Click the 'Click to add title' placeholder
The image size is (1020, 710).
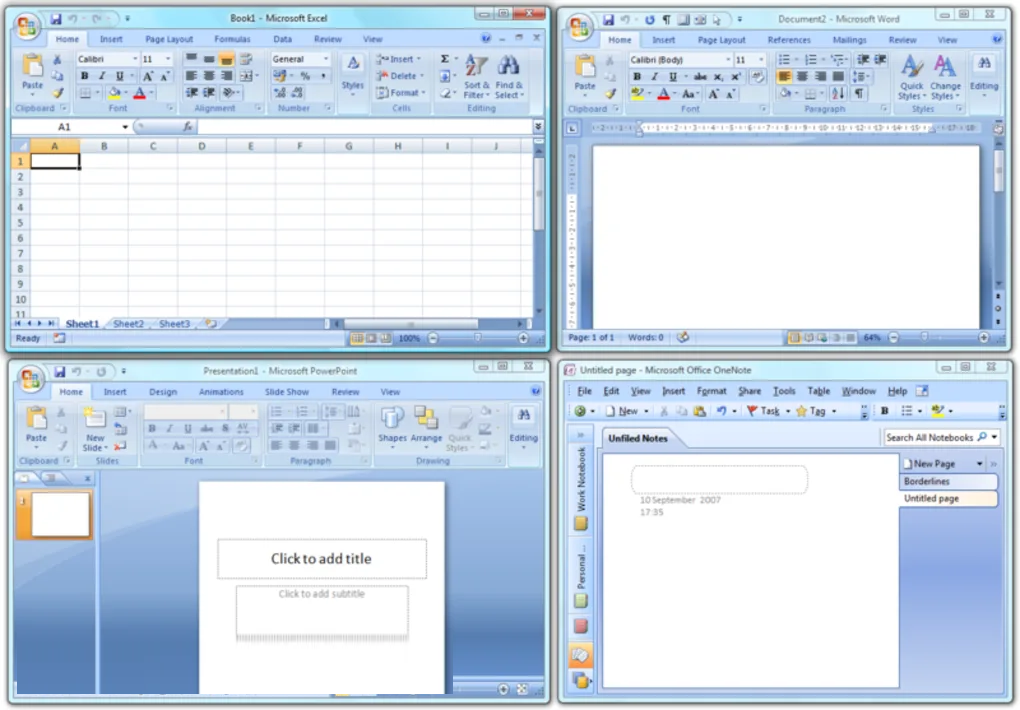322,558
